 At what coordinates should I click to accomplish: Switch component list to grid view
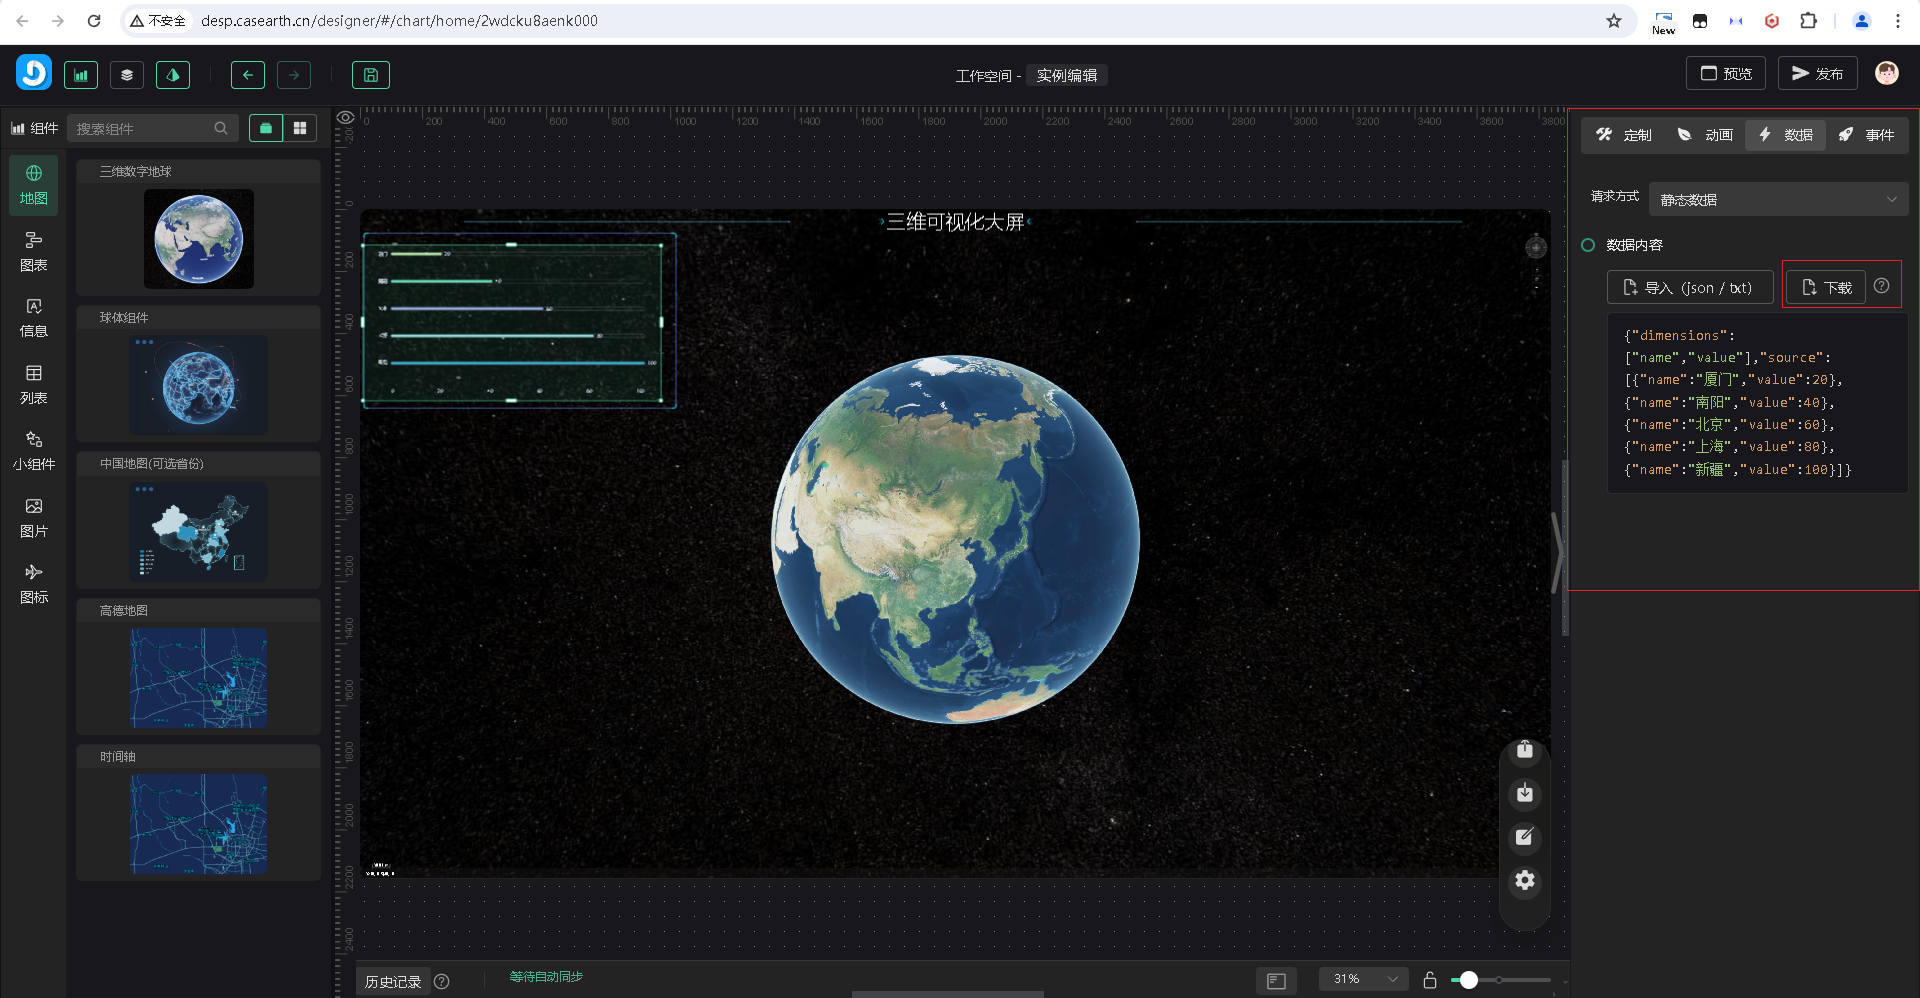299,128
